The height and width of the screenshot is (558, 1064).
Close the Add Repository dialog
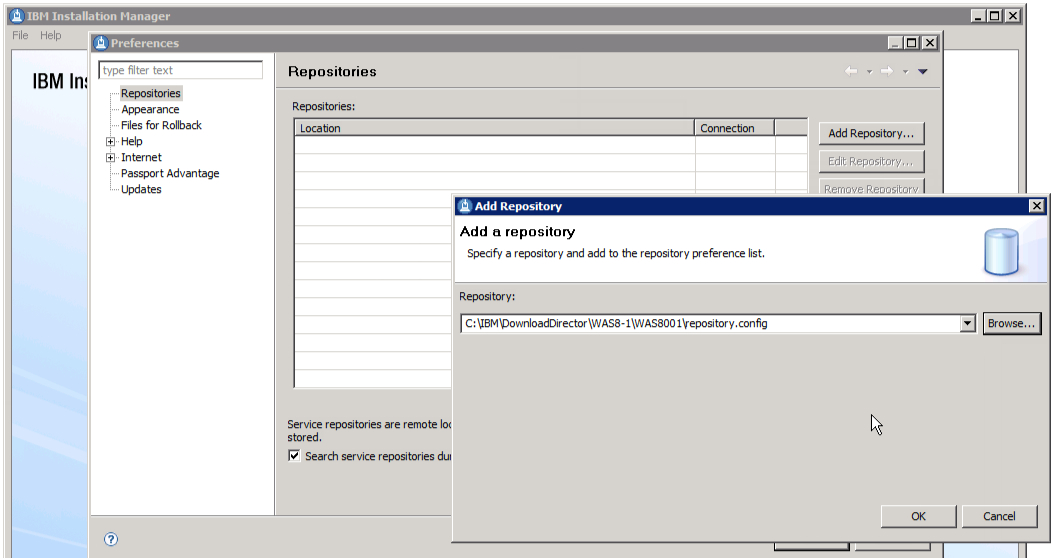1037,206
